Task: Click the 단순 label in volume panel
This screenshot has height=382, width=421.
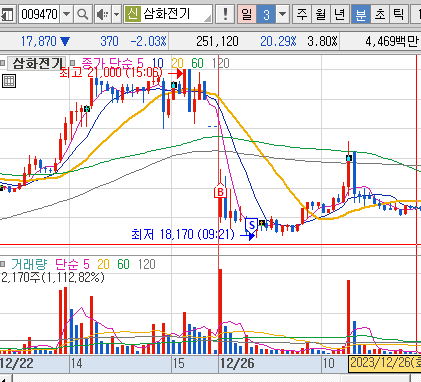Action: click(67, 264)
